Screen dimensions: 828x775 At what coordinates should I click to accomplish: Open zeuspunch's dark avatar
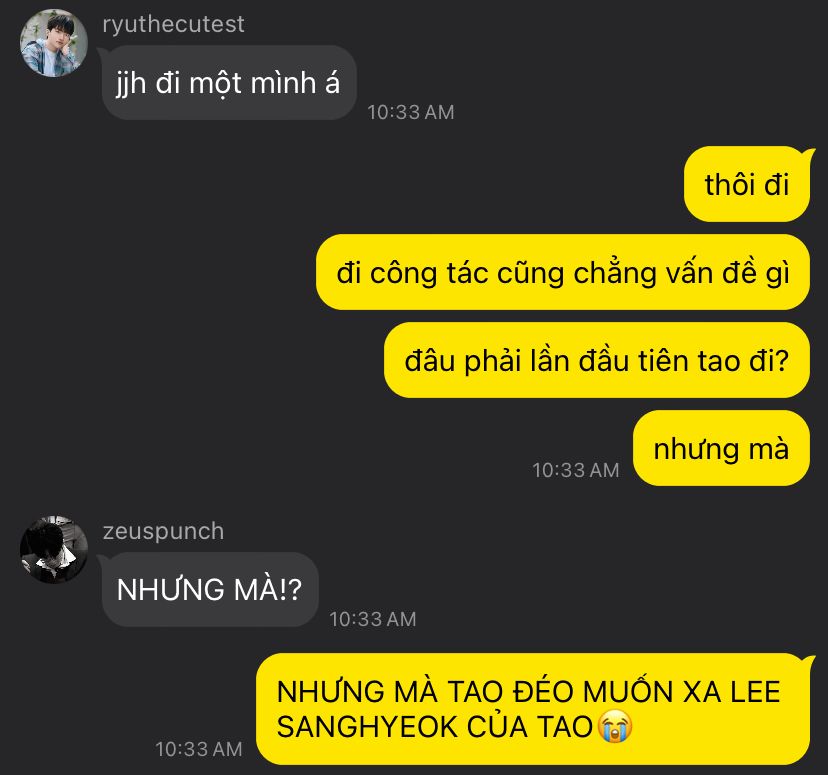click(x=53, y=550)
